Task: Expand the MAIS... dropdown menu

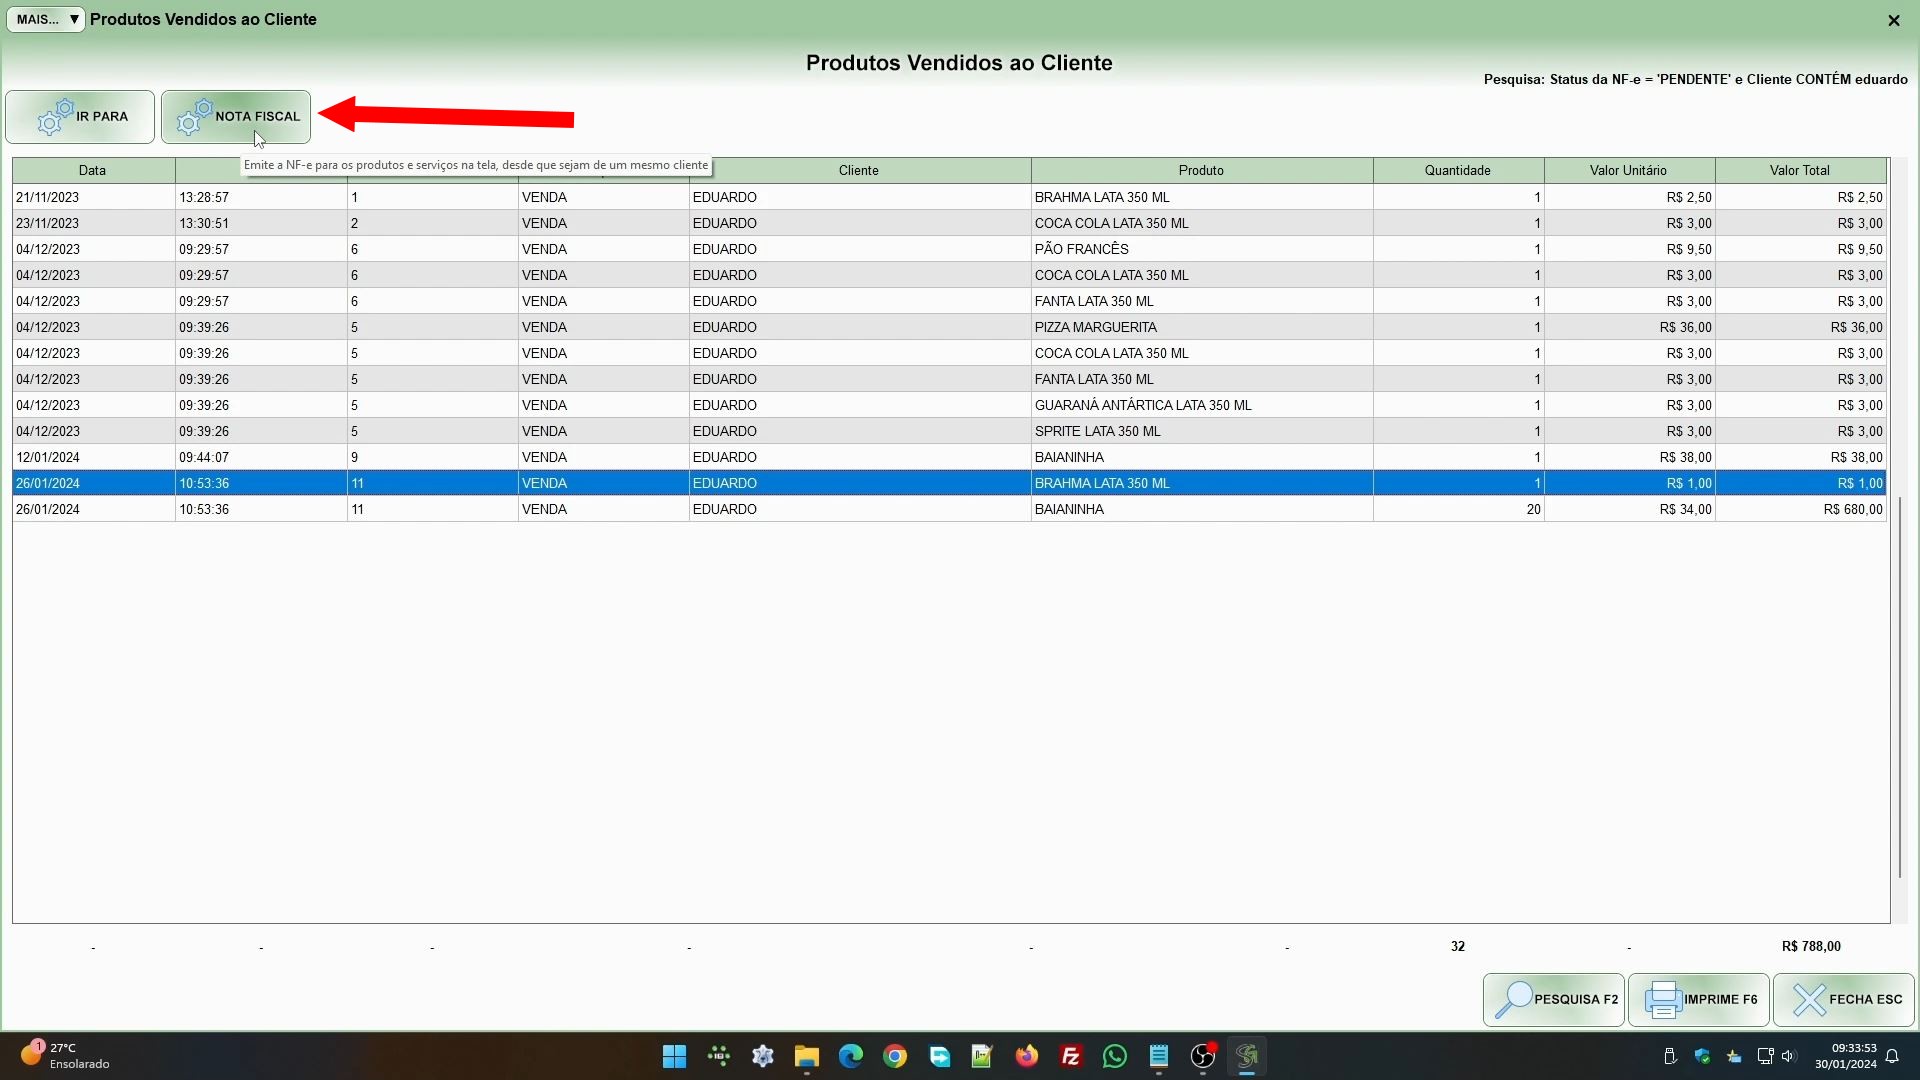Action: coord(46,19)
